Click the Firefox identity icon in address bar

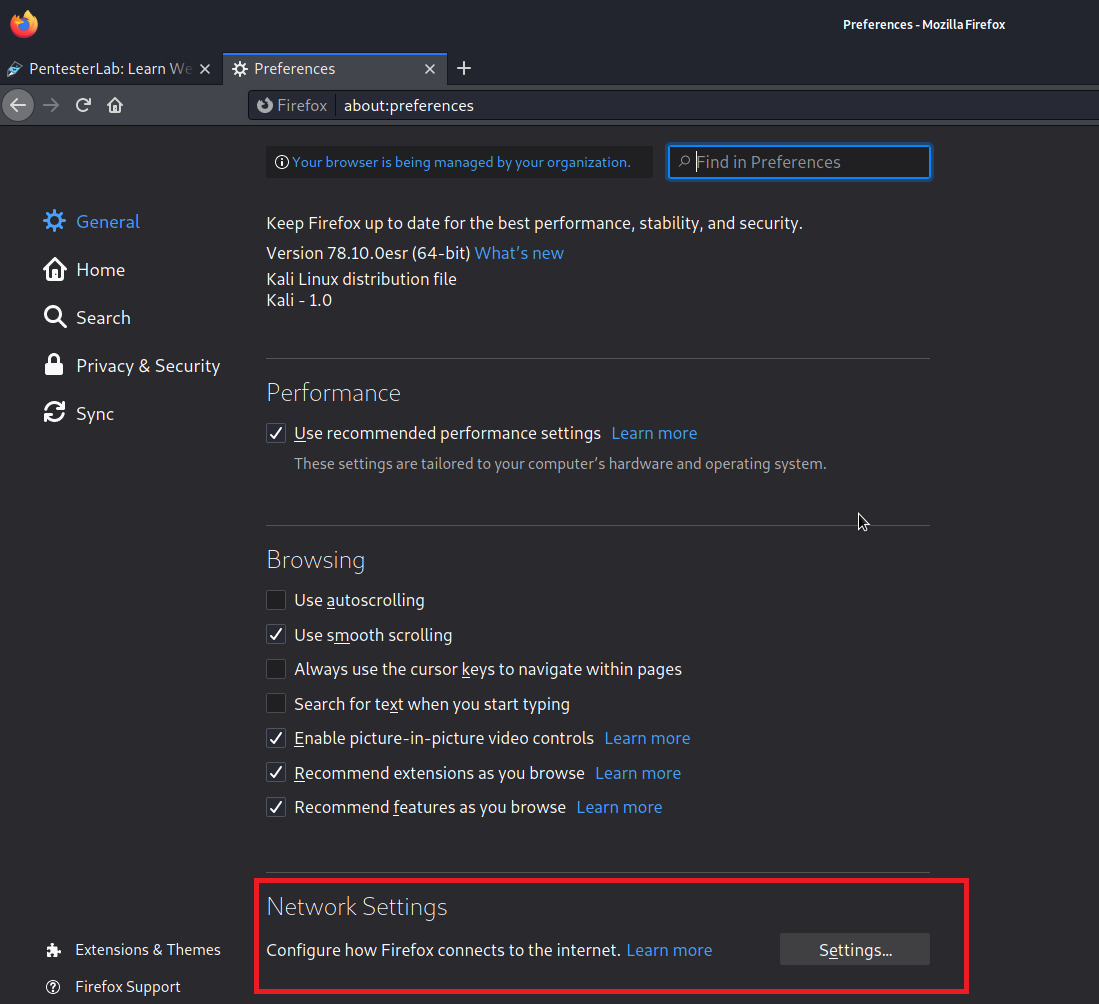(265, 105)
